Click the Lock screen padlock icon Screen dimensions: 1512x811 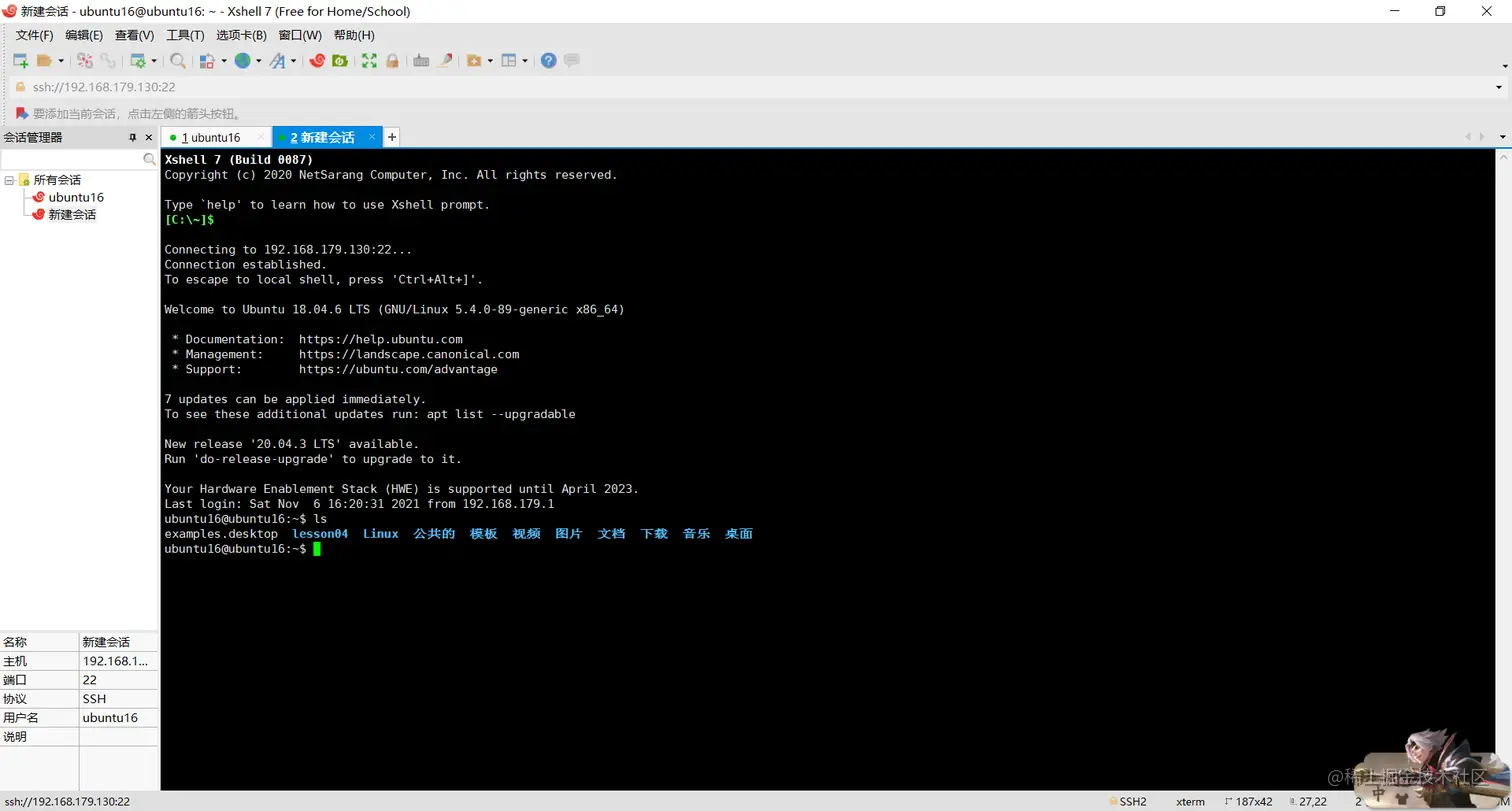coord(393,61)
